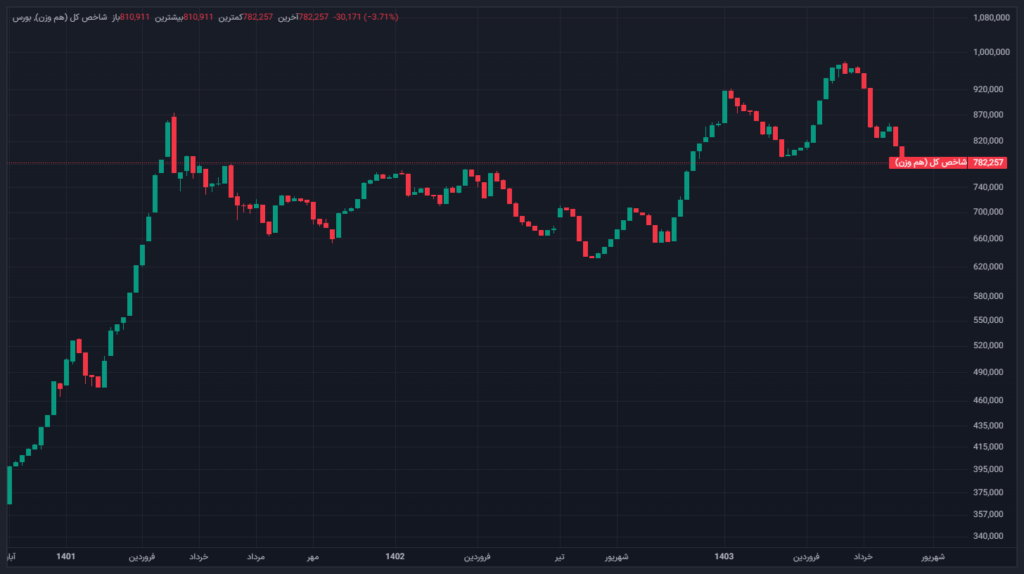Click the تیر month label on time axis
Screen dimensions: 1024x574
[x=559, y=557]
